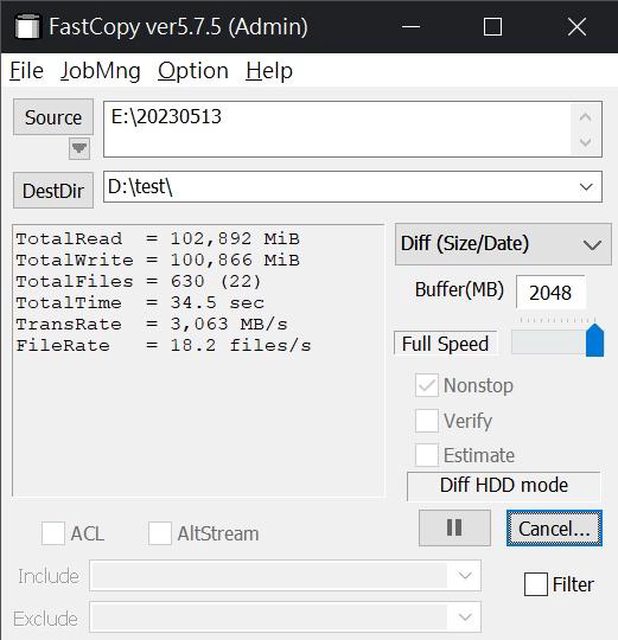Click the FastCopy app icon in title bar
618x640 pixels.
click(x=28, y=27)
